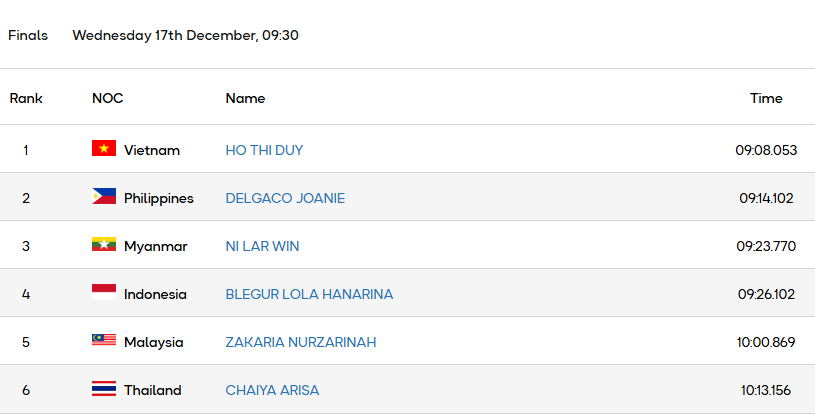Click the Vietnam flag icon
The width and height of the screenshot is (815, 414).
click(x=104, y=149)
